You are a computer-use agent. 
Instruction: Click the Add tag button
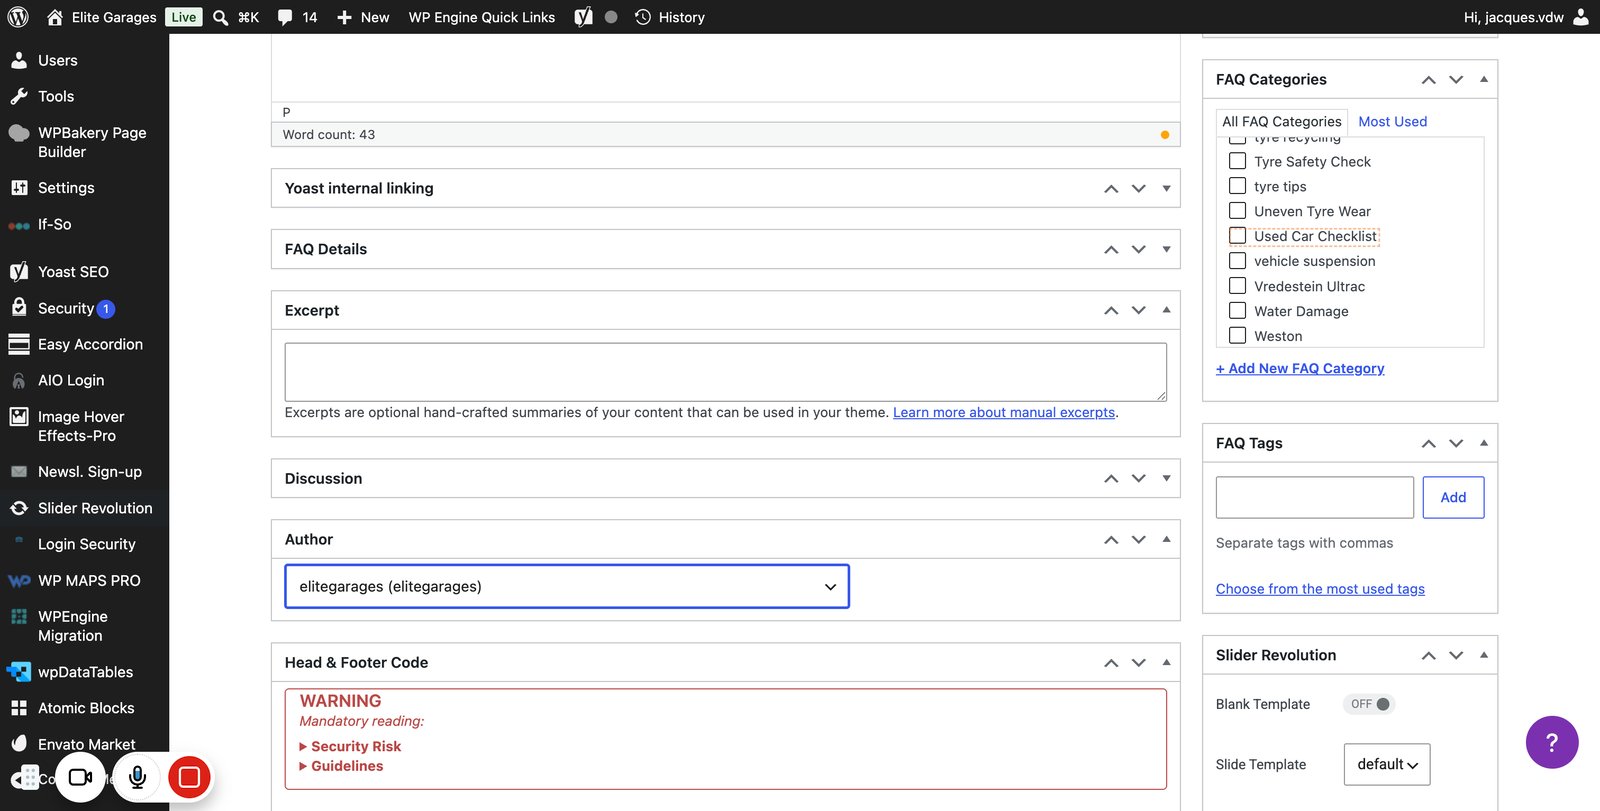[1453, 497]
